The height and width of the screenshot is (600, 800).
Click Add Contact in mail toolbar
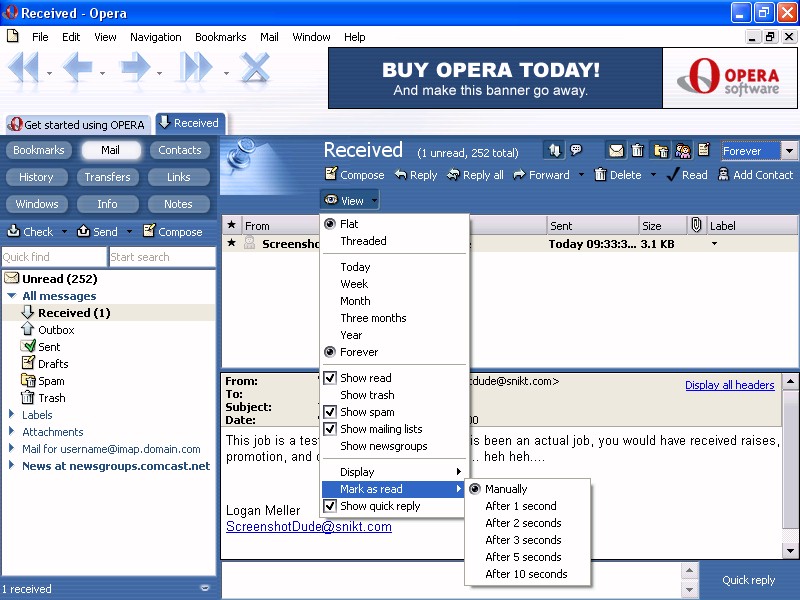coord(756,175)
